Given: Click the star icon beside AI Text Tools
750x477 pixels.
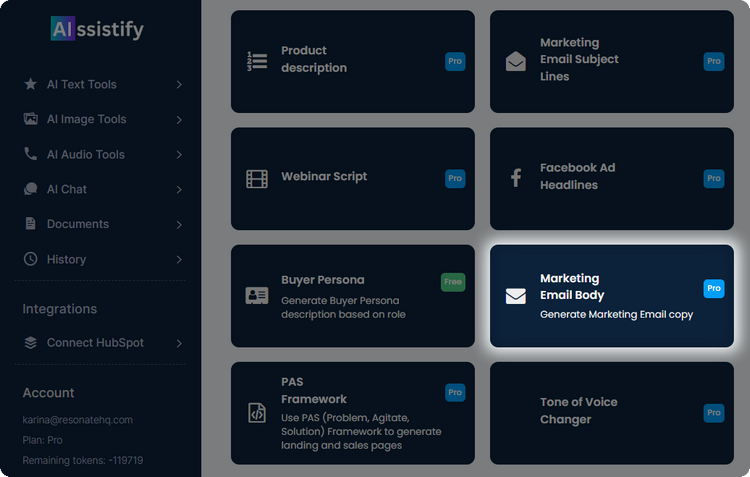Looking at the screenshot, I should [x=30, y=84].
